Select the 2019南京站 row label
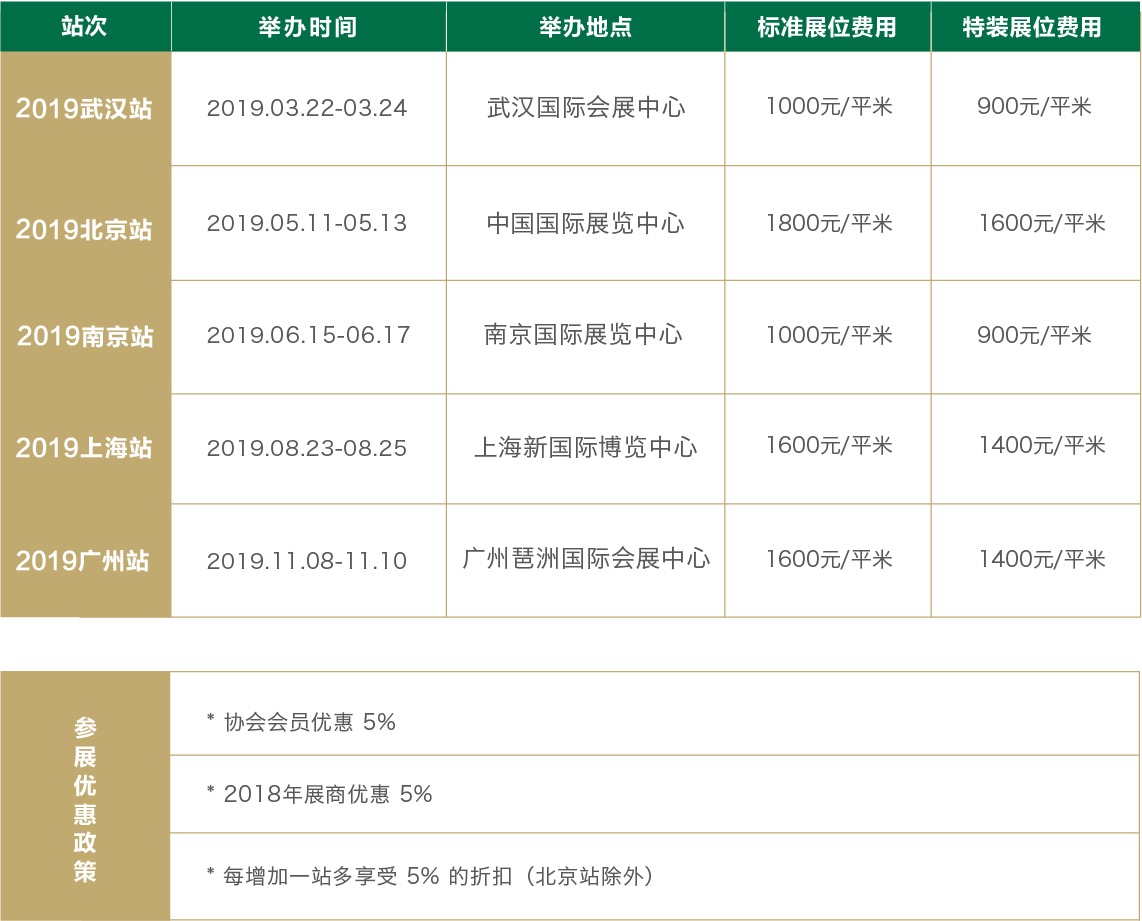 click(85, 336)
